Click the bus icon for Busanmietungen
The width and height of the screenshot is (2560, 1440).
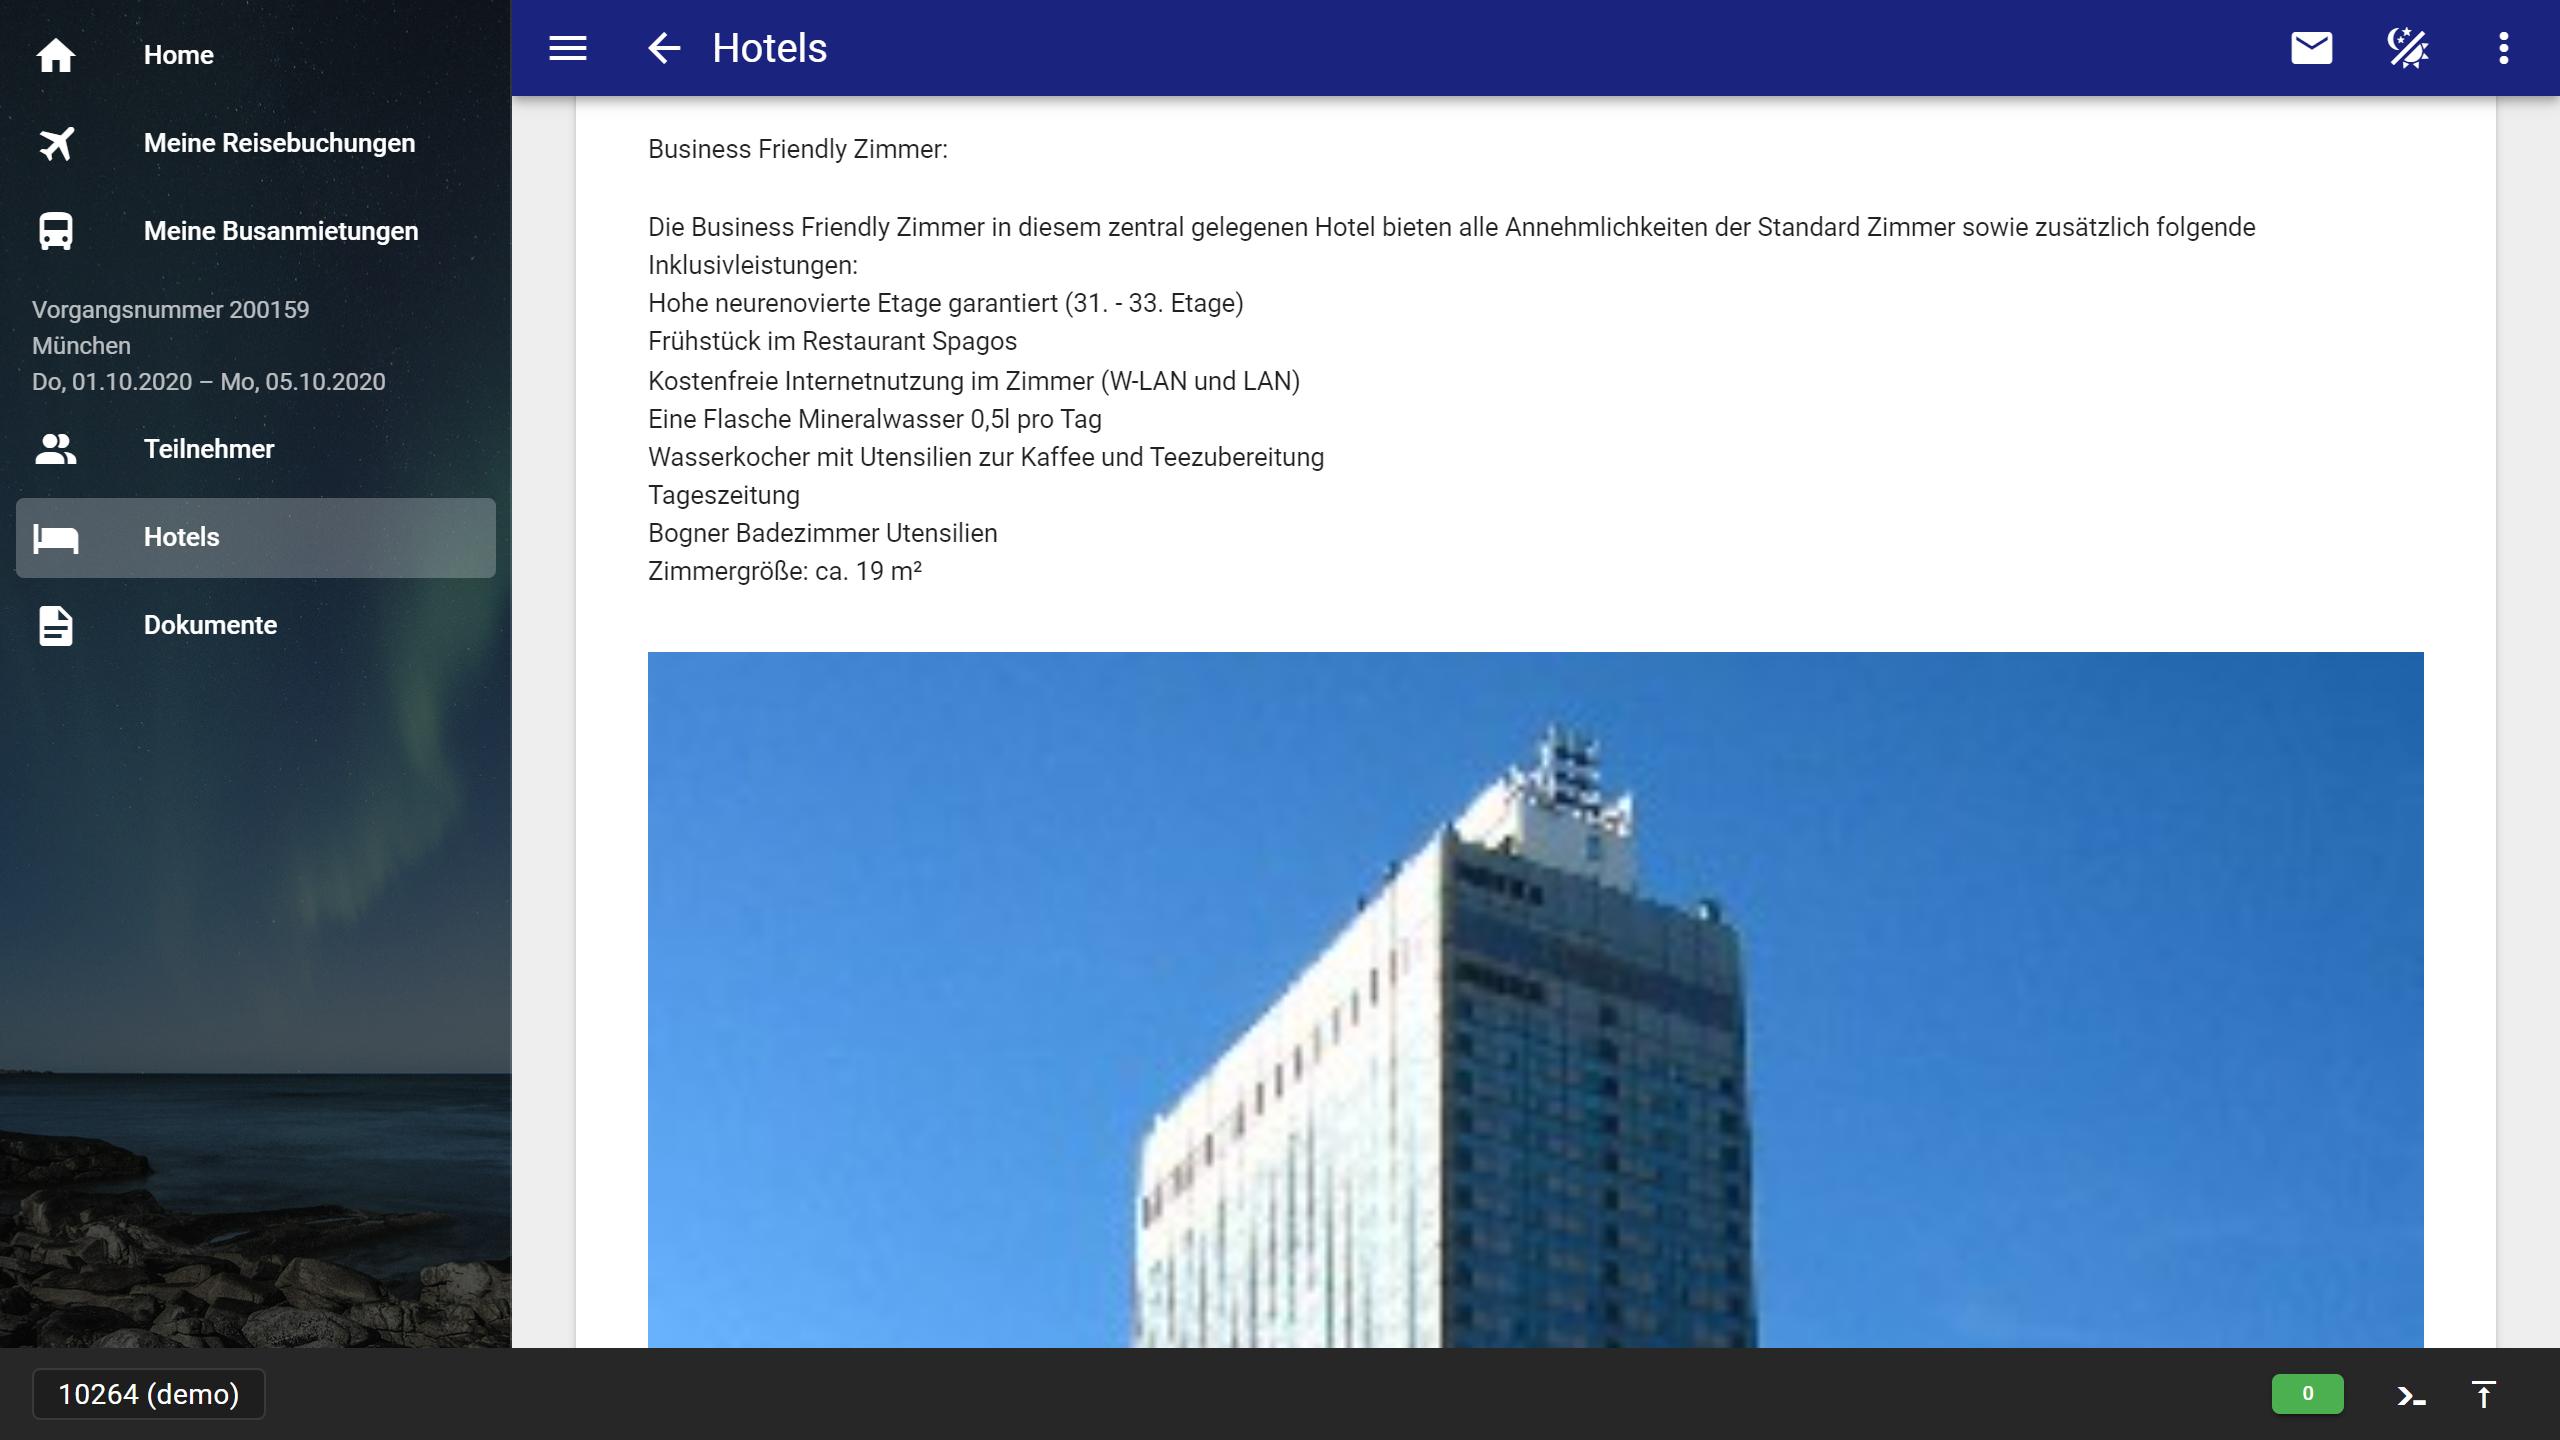click(x=56, y=231)
